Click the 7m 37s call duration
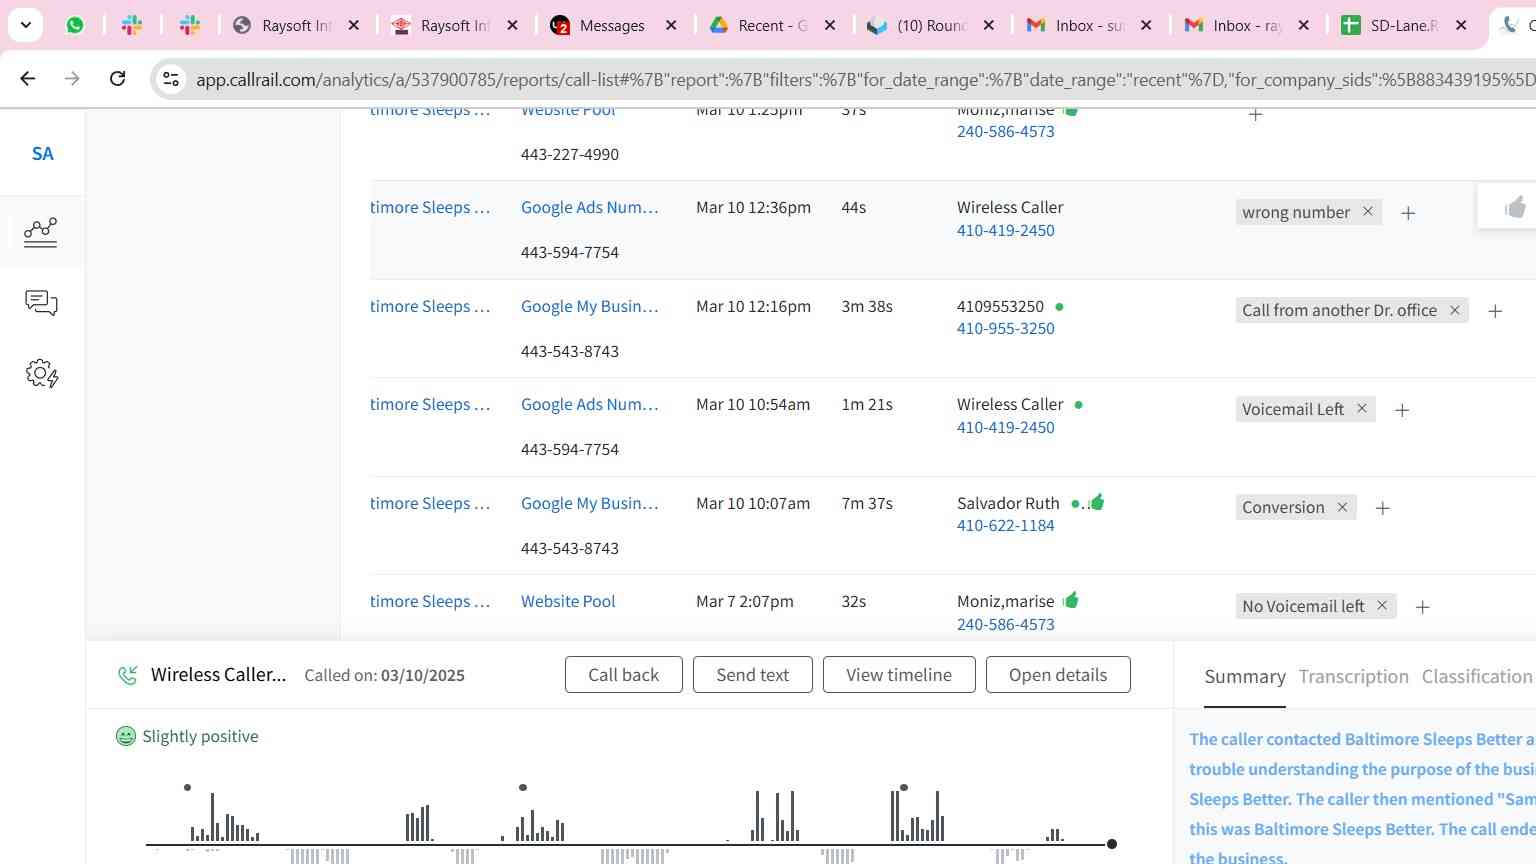This screenshot has height=864, width=1536. click(x=867, y=503)
